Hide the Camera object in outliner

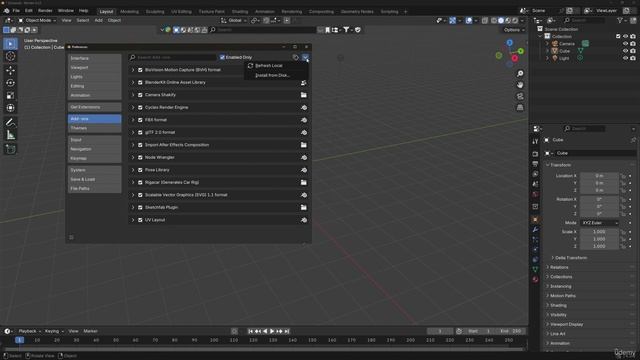coord(625,44)
